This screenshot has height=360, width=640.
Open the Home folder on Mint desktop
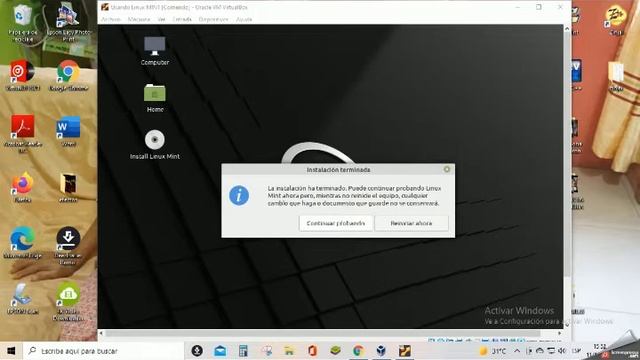tap(155, 98)
